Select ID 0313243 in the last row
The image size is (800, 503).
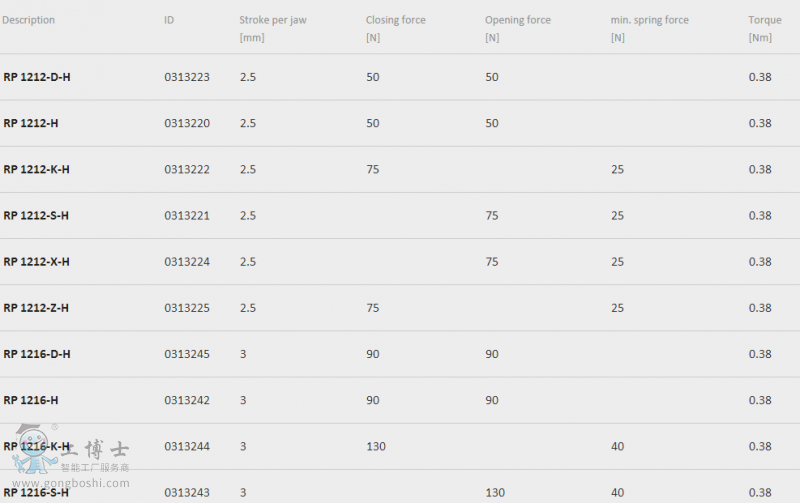187,493
